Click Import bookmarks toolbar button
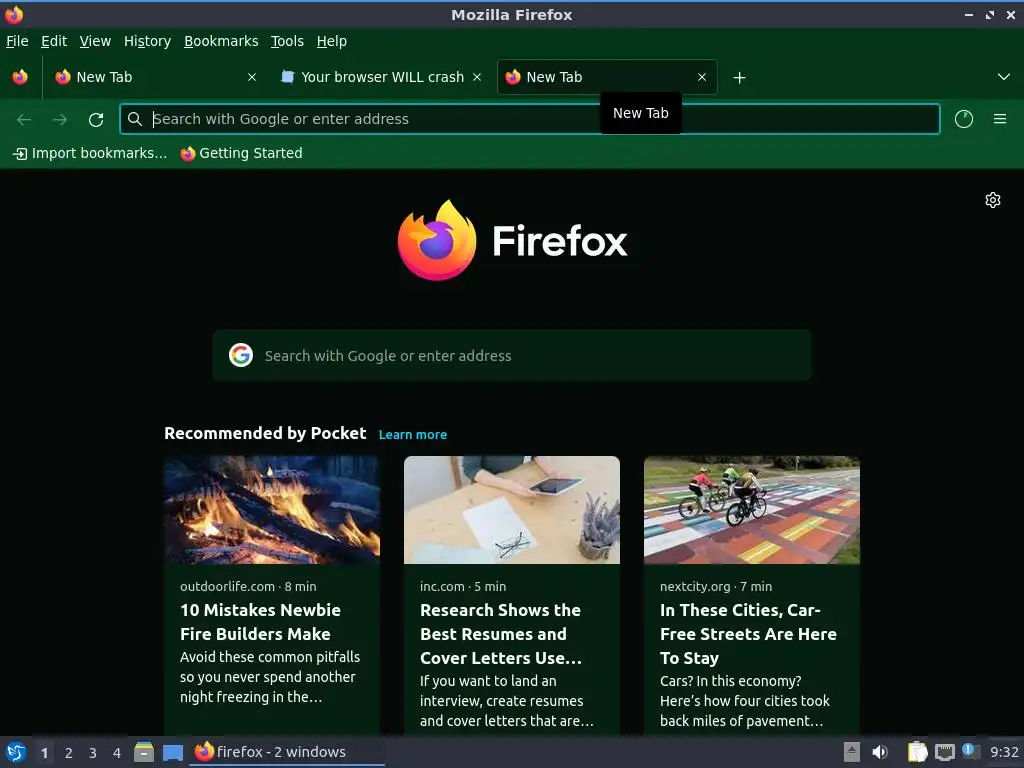Image resolution: width=1024 pixels, height=768 pixels. point(90,153)
